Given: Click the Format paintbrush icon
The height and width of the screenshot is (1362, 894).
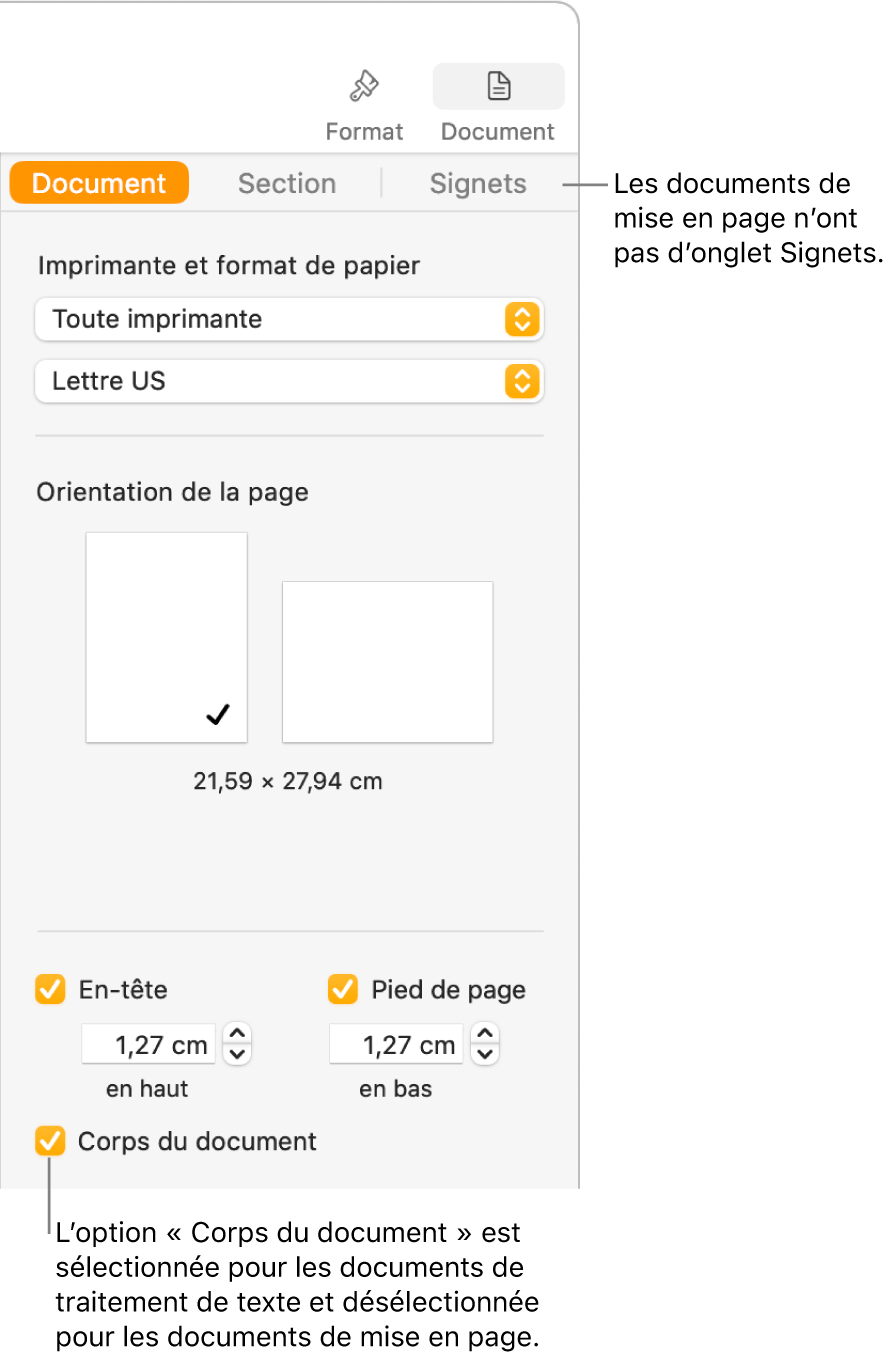Looking at the screenshot, I should tap(364, 88).
